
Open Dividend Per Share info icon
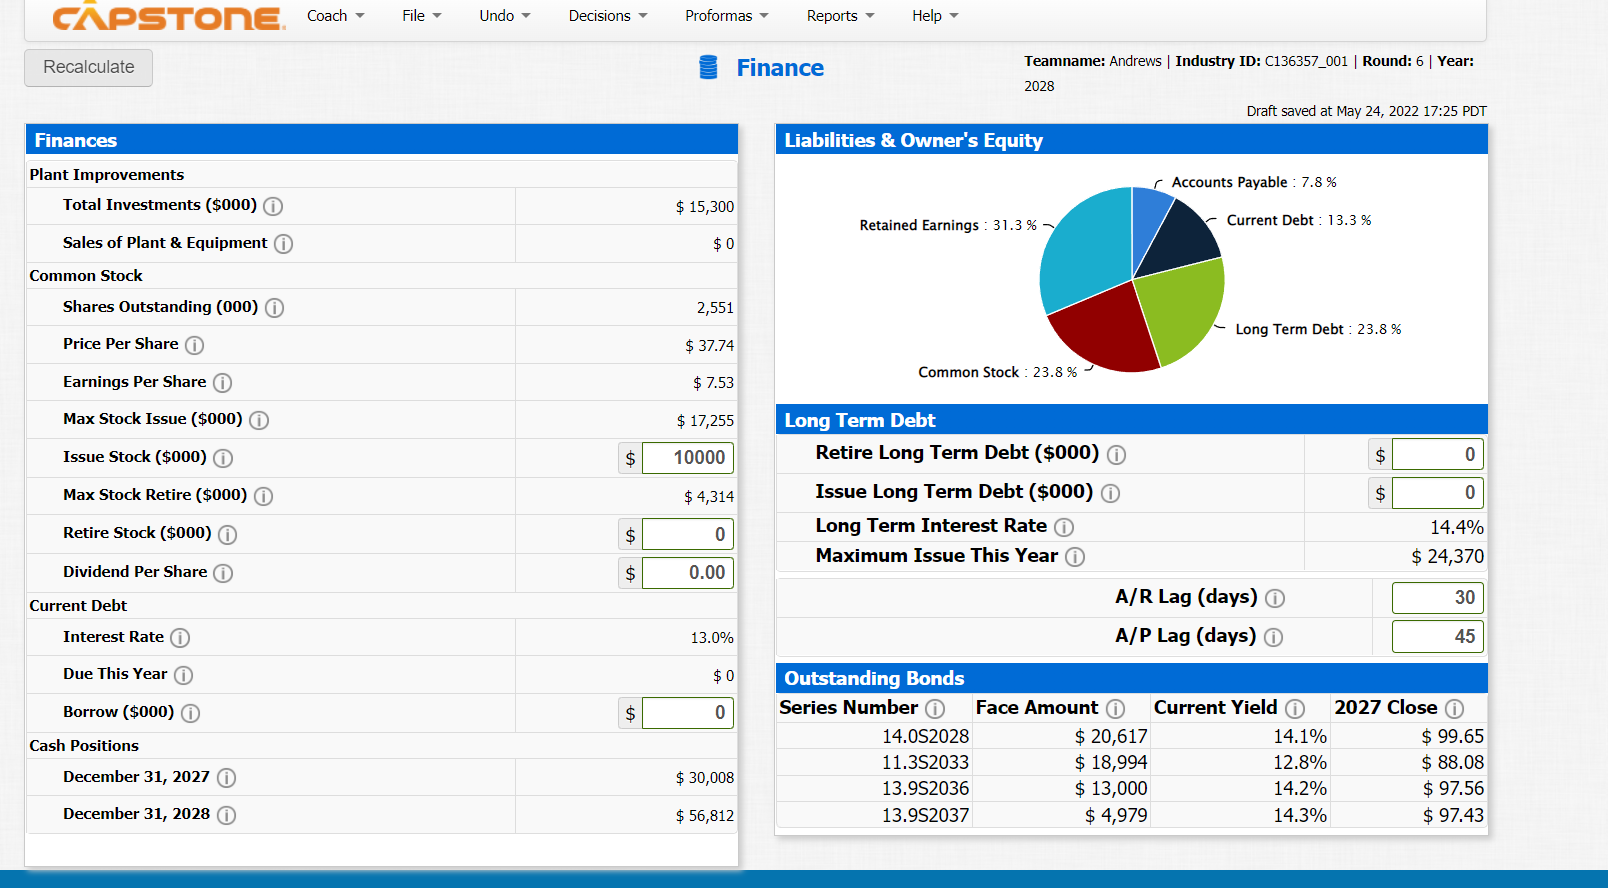click(223, 573)
